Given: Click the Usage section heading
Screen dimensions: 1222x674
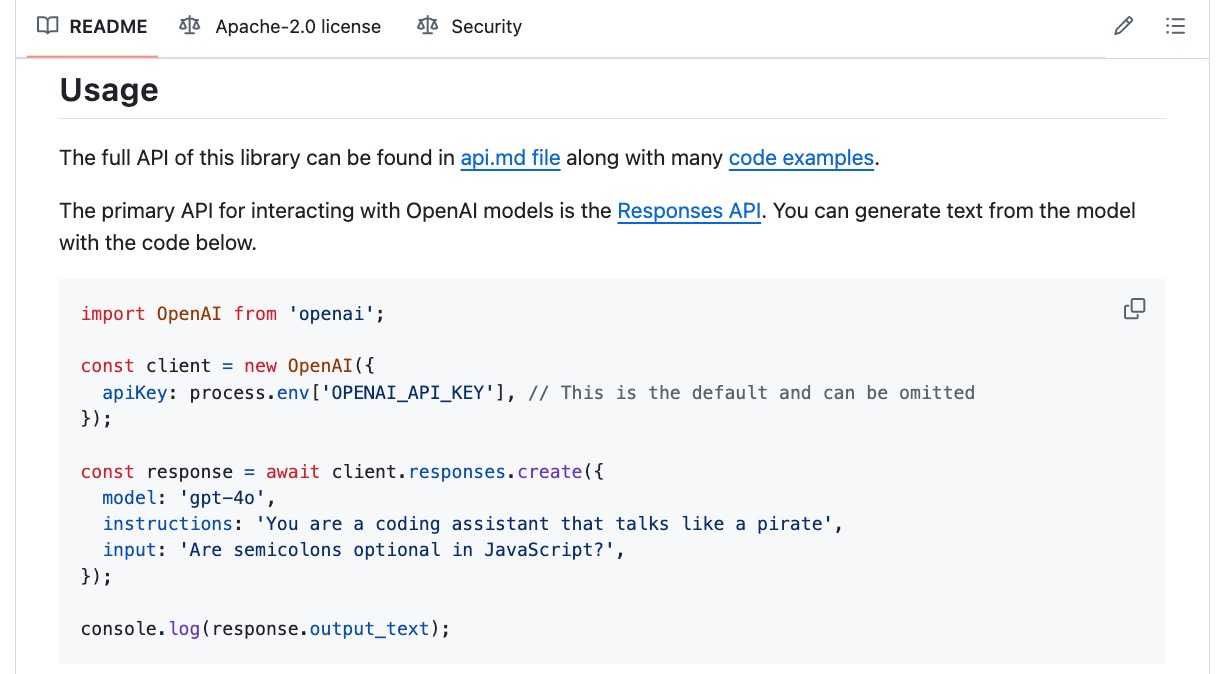Looking at the screenshot, I should coord(109,90).
